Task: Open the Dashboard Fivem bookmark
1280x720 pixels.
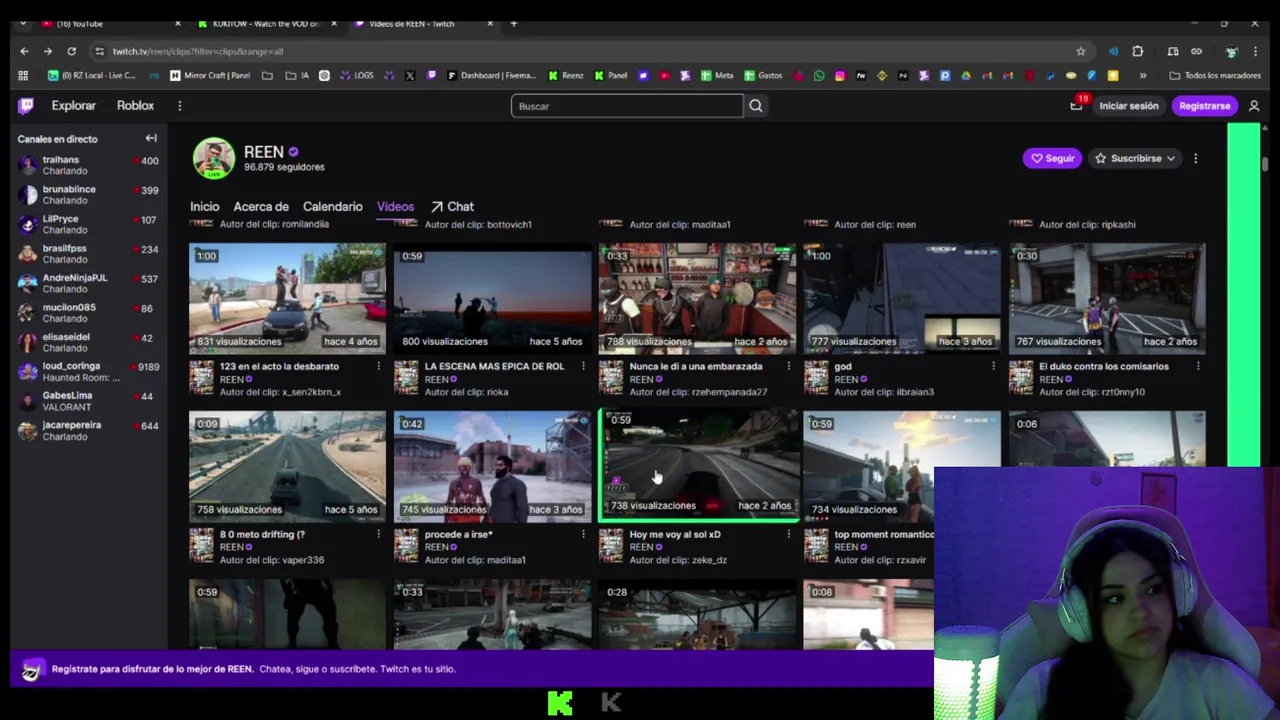Action: pyautogui.click(x=492, y=75)
